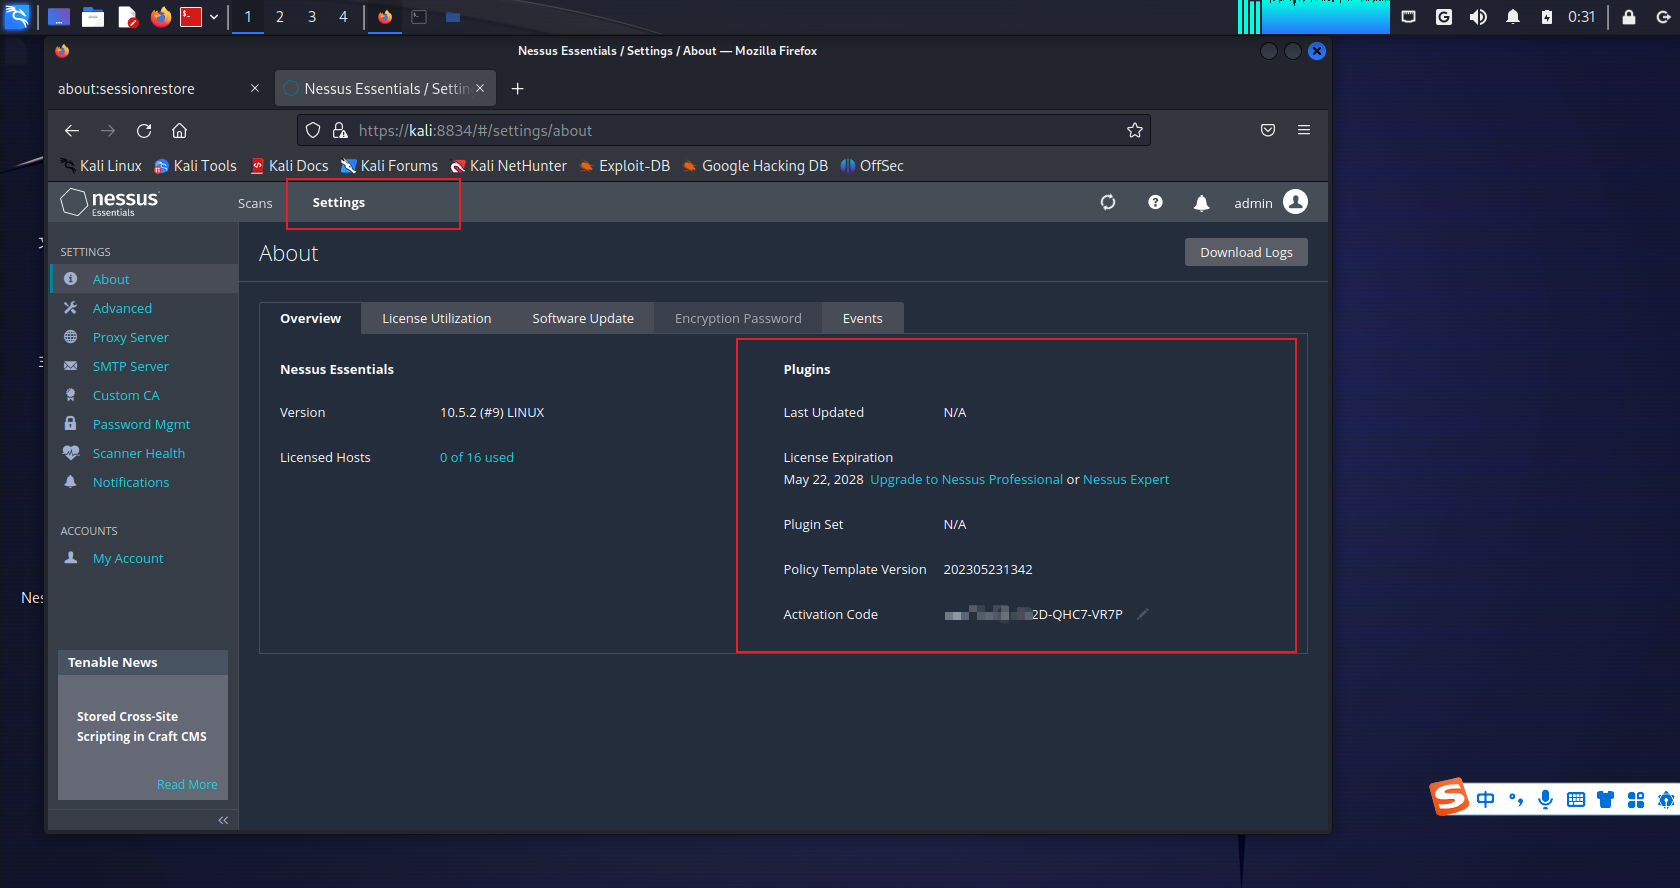
Task: Close the Nessus Essentials browser tab
Action: point(480,88)
